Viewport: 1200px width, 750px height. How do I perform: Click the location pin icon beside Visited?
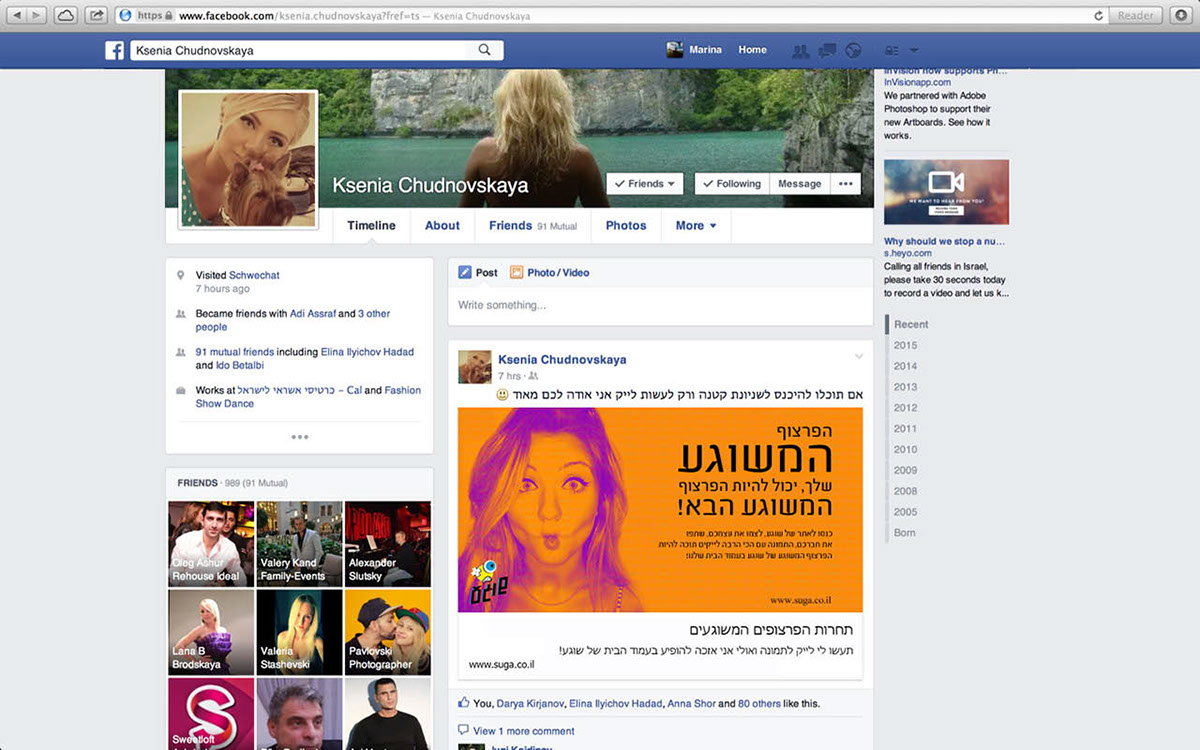(180, 275)
